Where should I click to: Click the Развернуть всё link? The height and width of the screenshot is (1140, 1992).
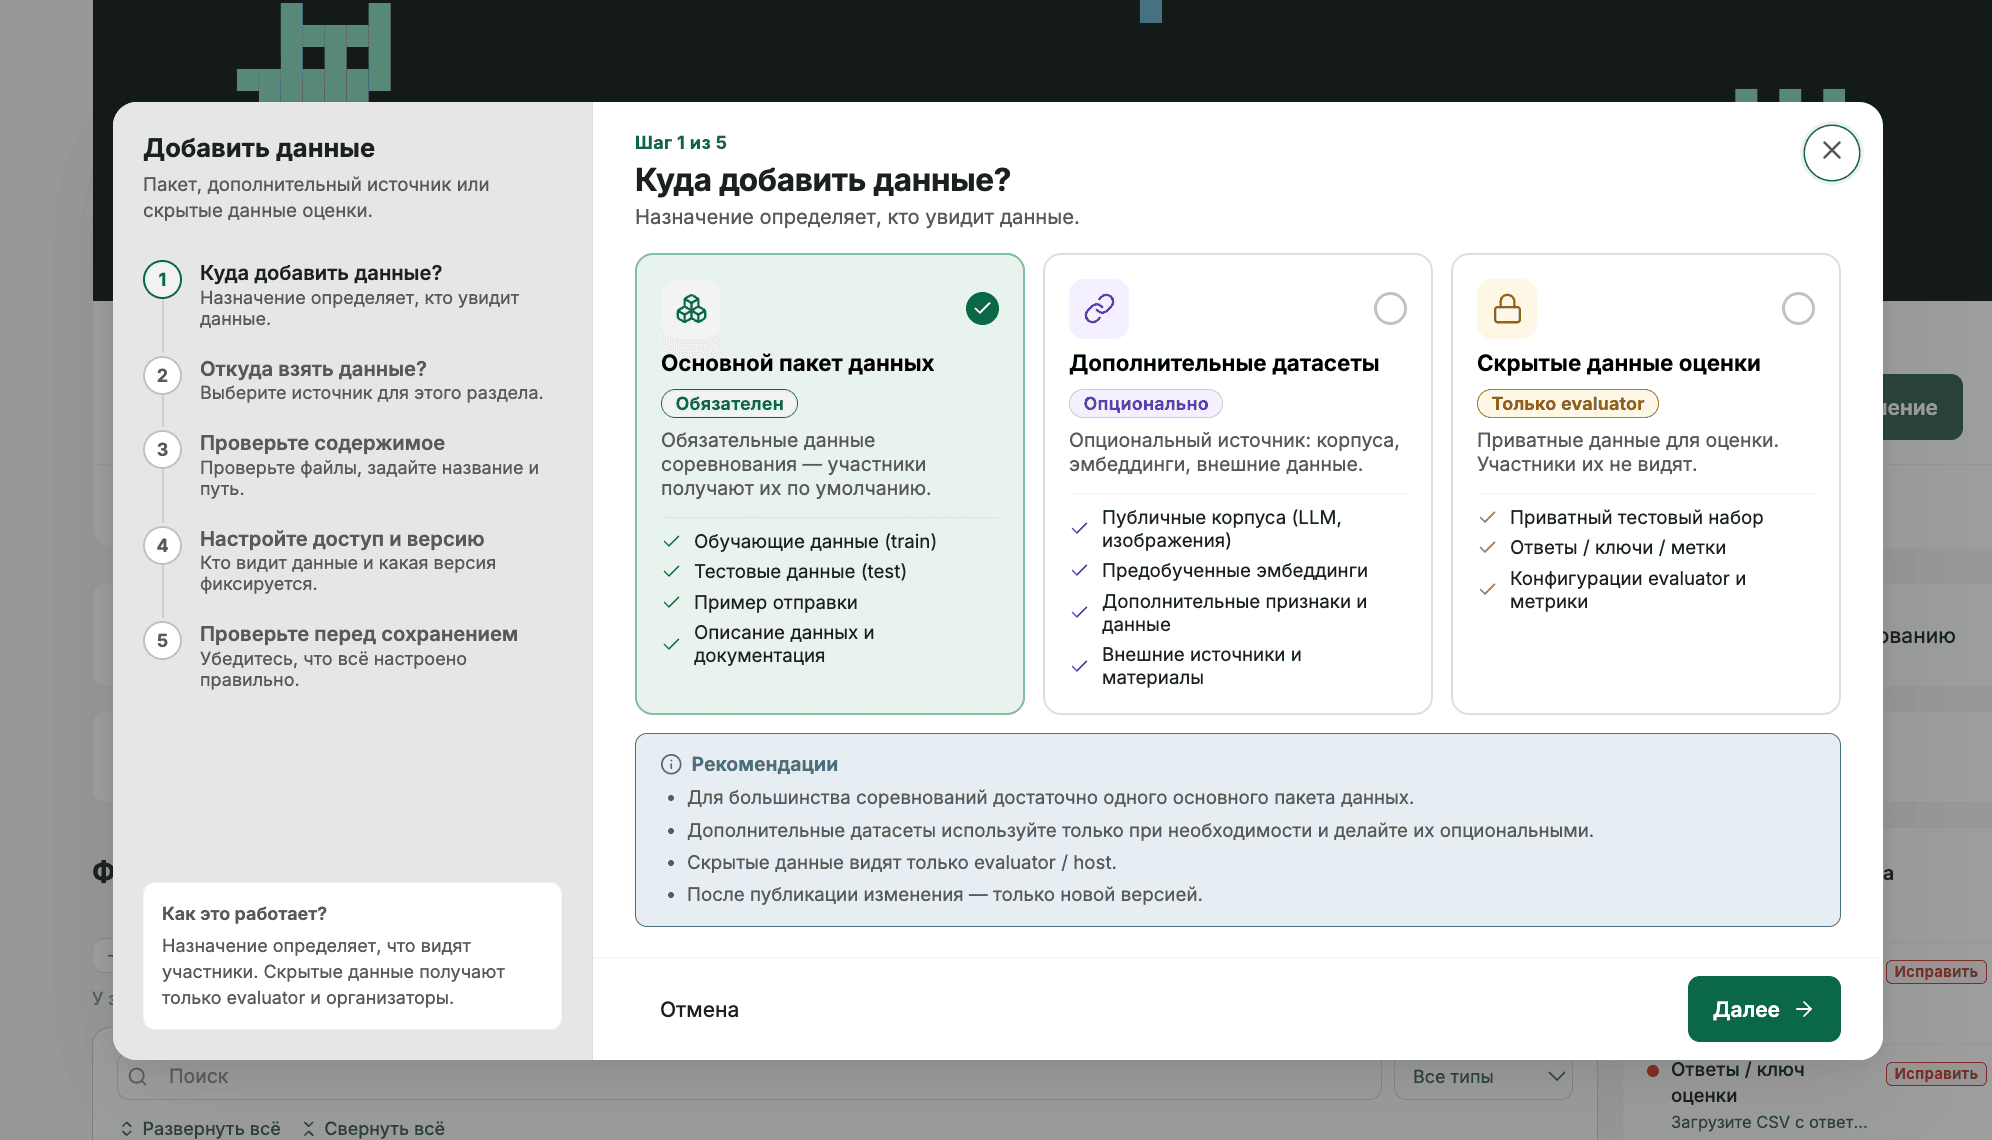(200, 1128)
